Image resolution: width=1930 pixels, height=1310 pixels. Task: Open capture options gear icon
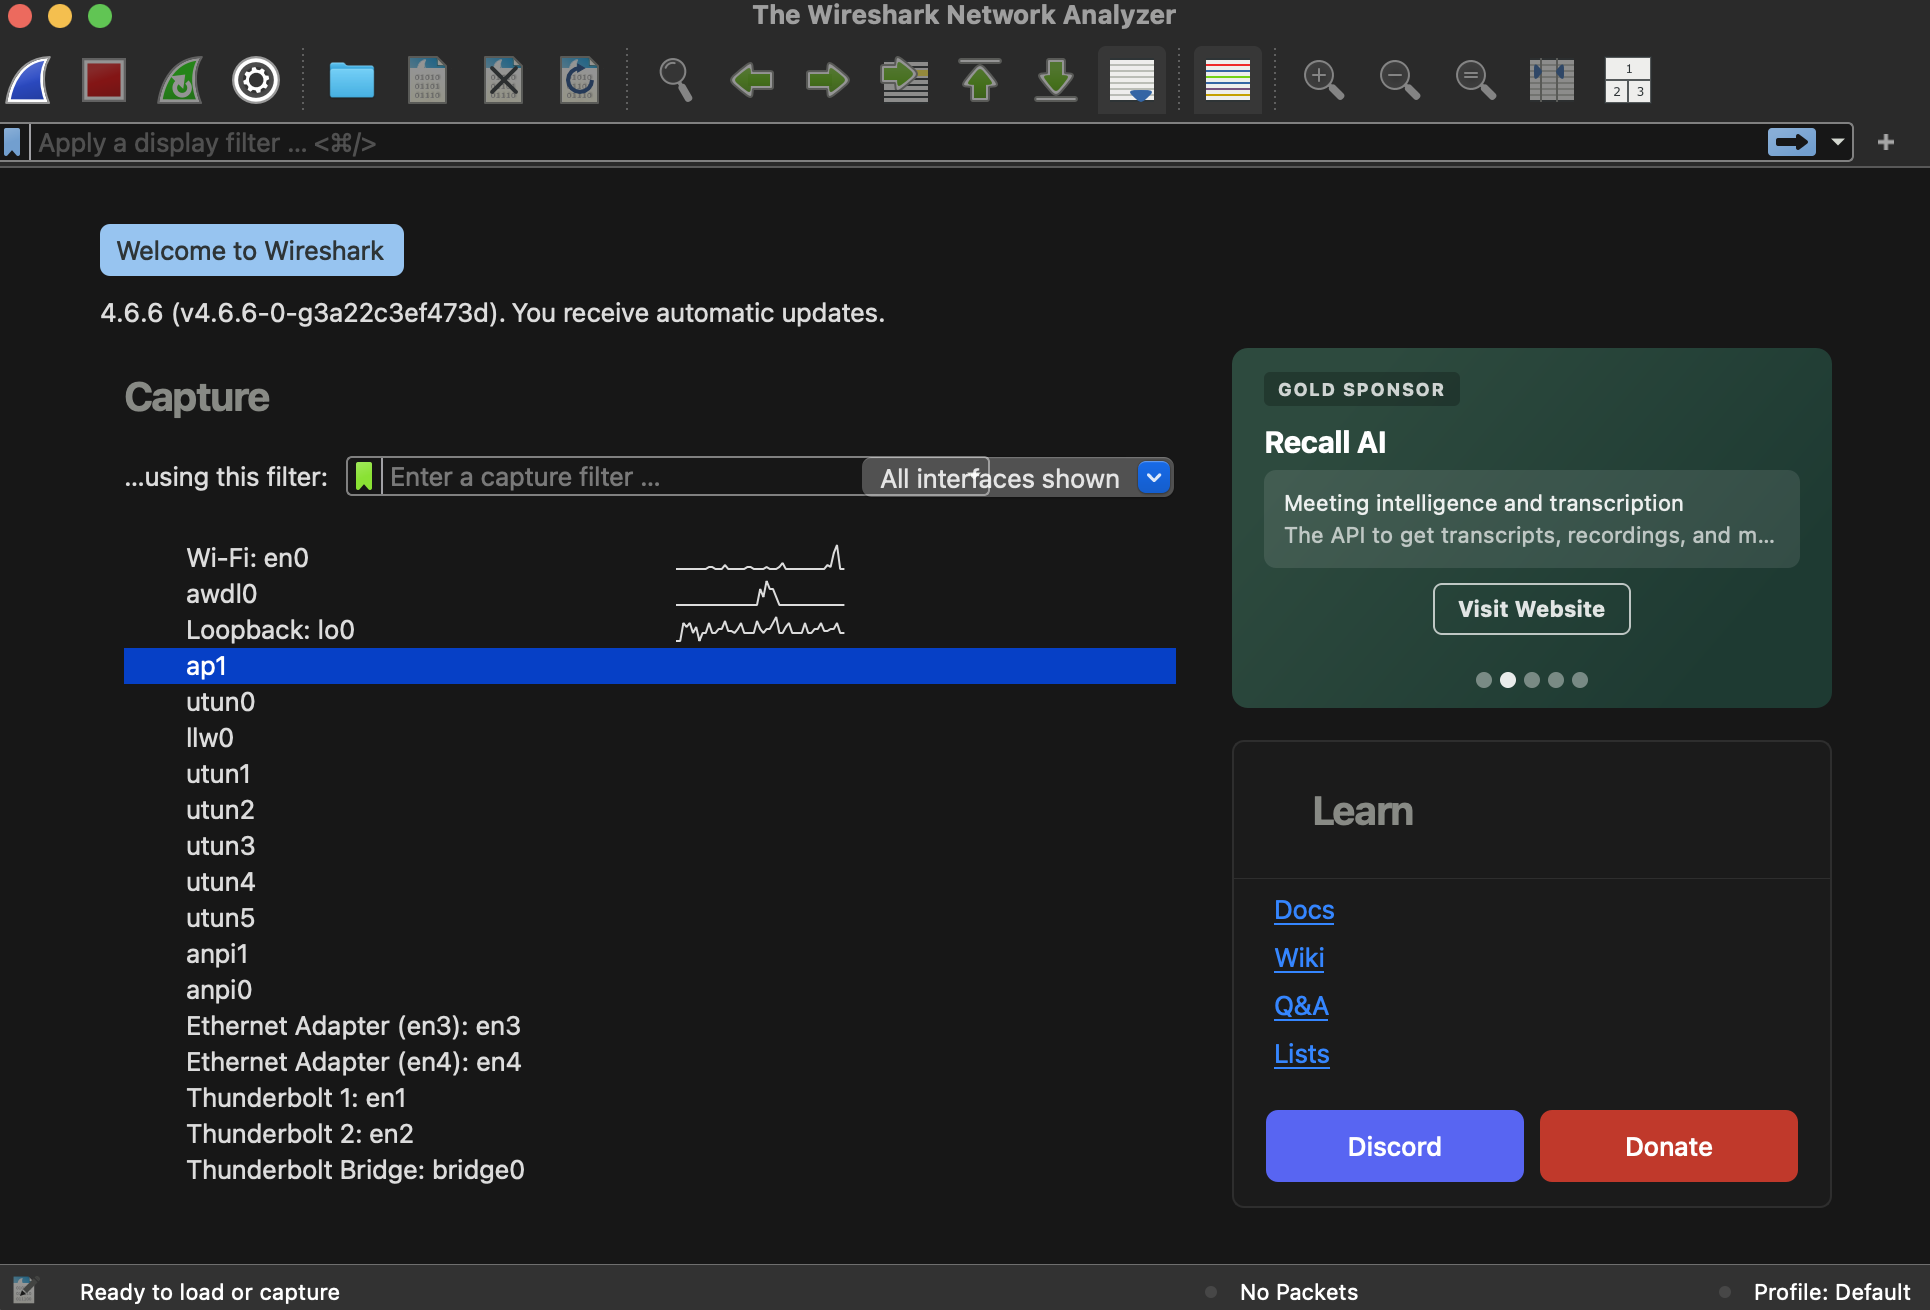256,80
